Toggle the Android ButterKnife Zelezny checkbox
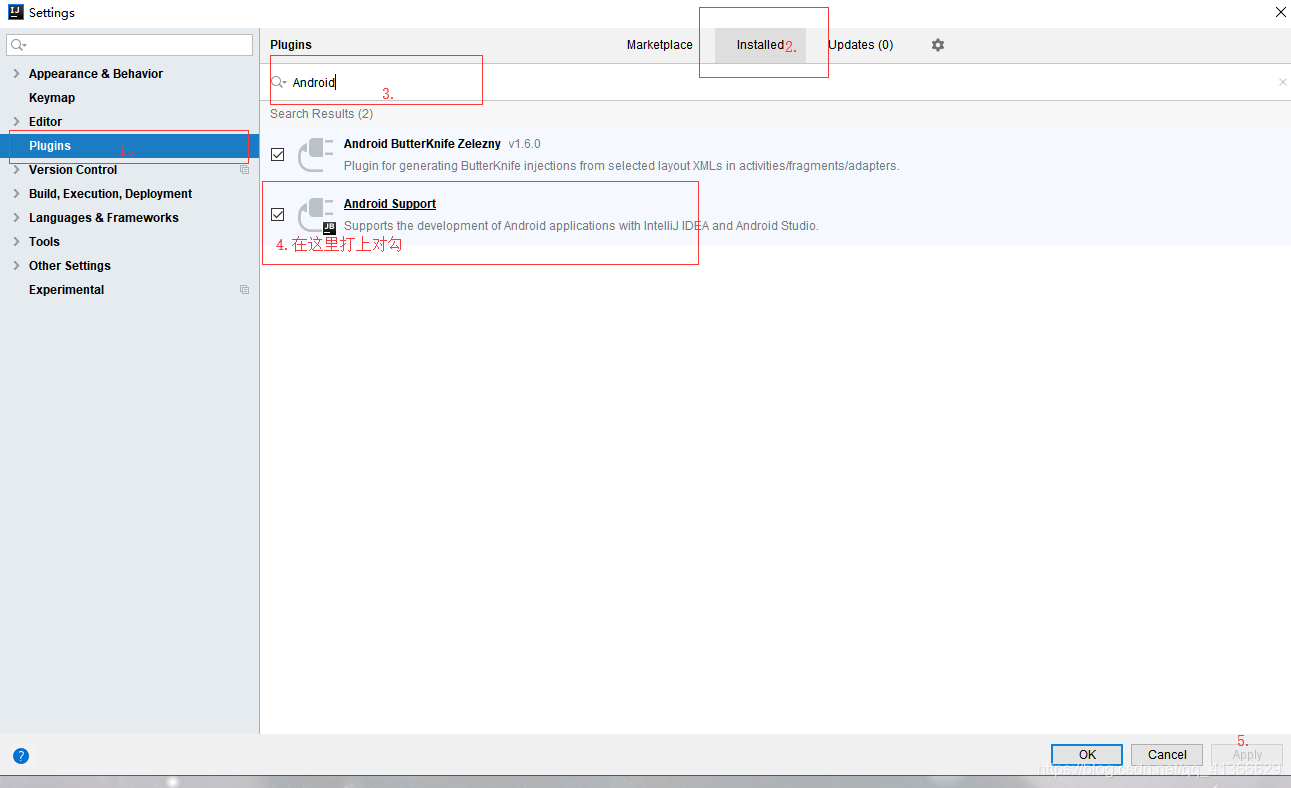The width and height of the screenshot is (1291, 788). (x=278, y=155)
